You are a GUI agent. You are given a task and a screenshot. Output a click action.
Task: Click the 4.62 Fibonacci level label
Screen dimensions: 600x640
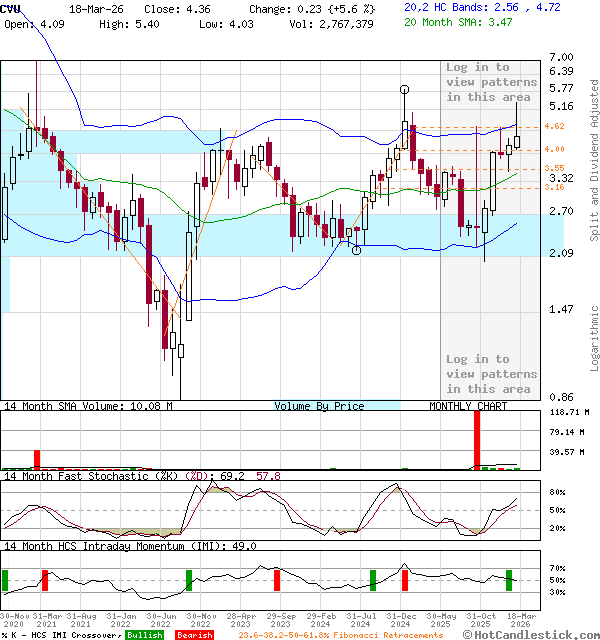point(555,127)
